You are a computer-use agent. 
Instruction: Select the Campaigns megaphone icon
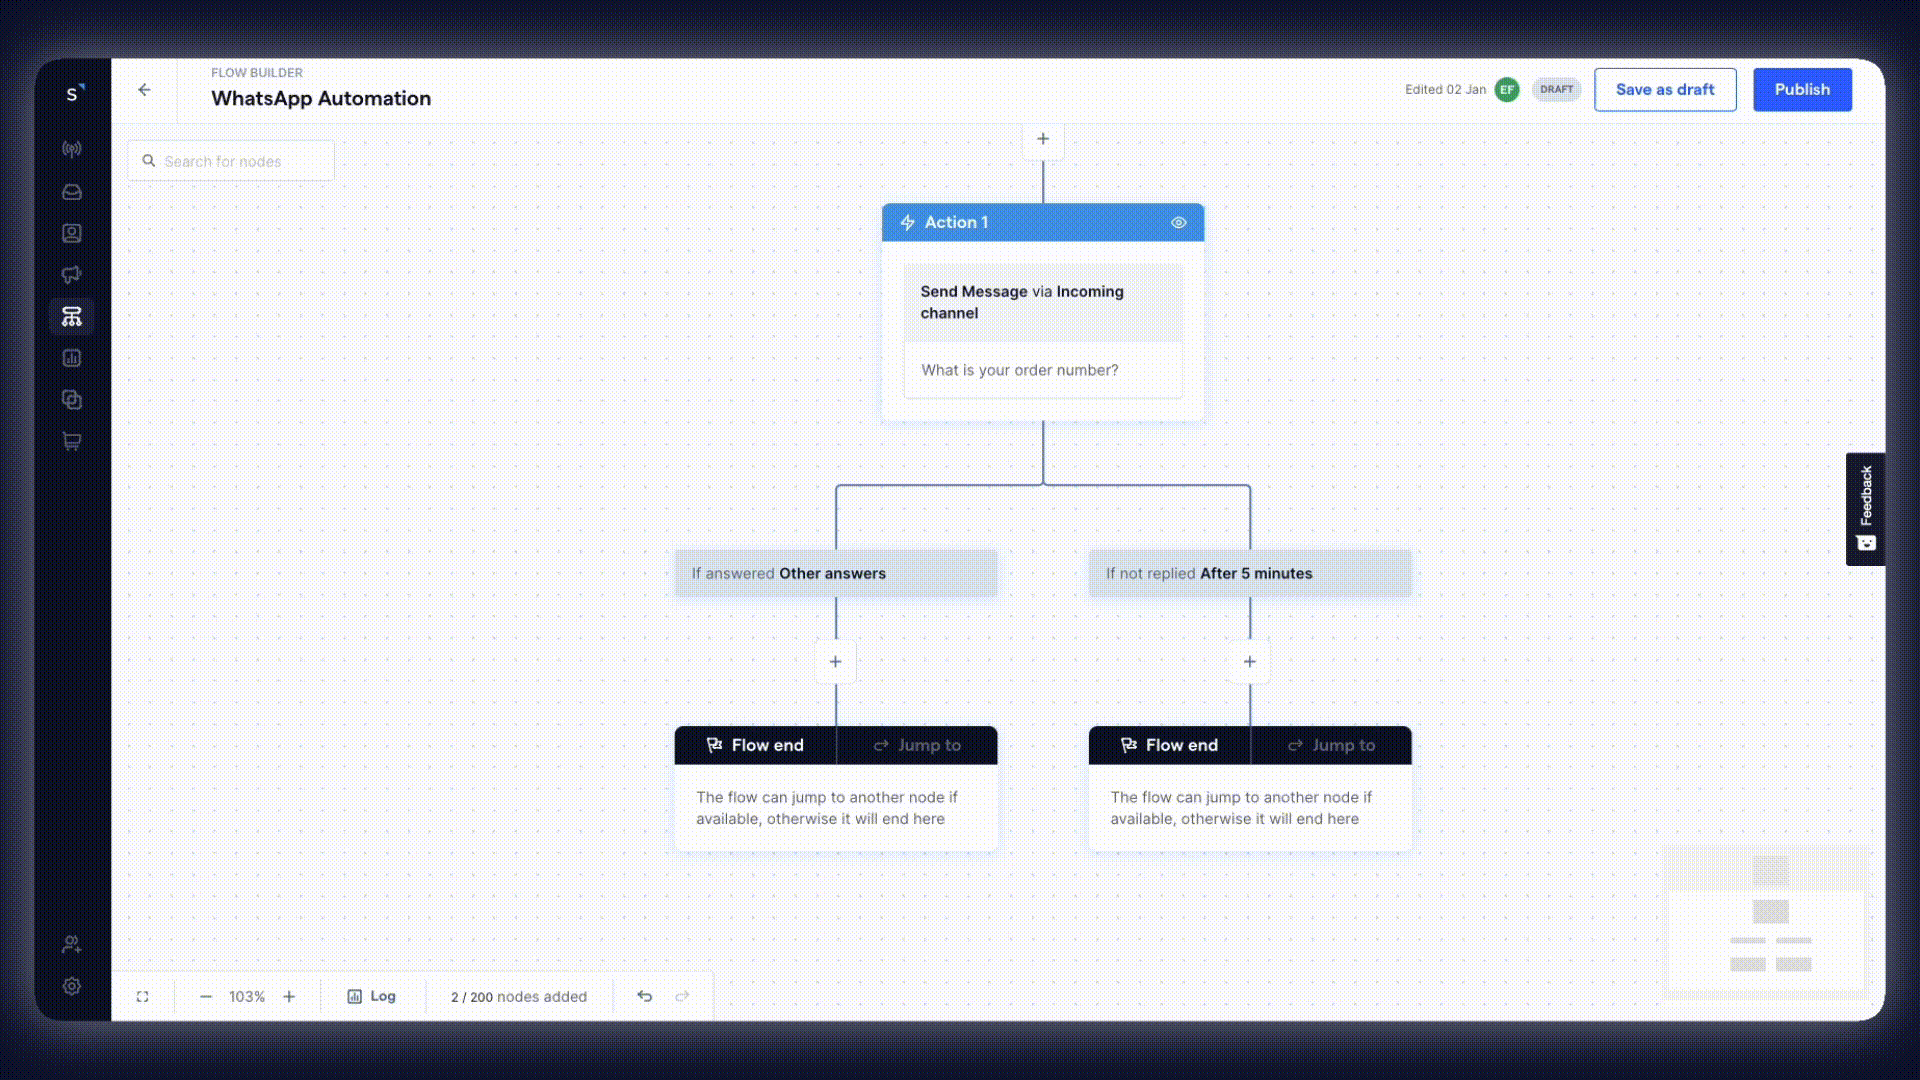[71, 274]
